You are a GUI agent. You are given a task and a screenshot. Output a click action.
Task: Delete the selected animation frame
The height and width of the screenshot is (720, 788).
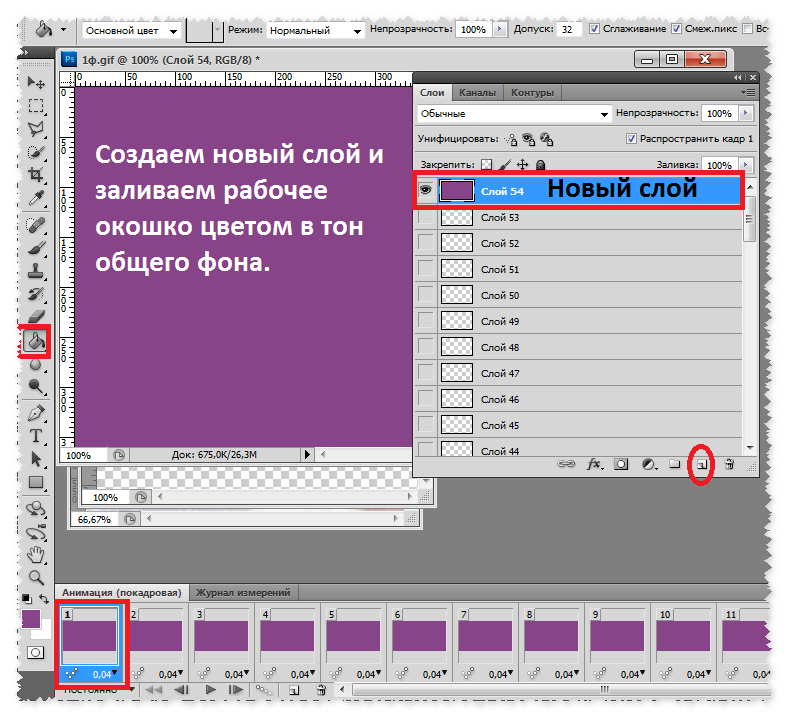coord(321,690)
